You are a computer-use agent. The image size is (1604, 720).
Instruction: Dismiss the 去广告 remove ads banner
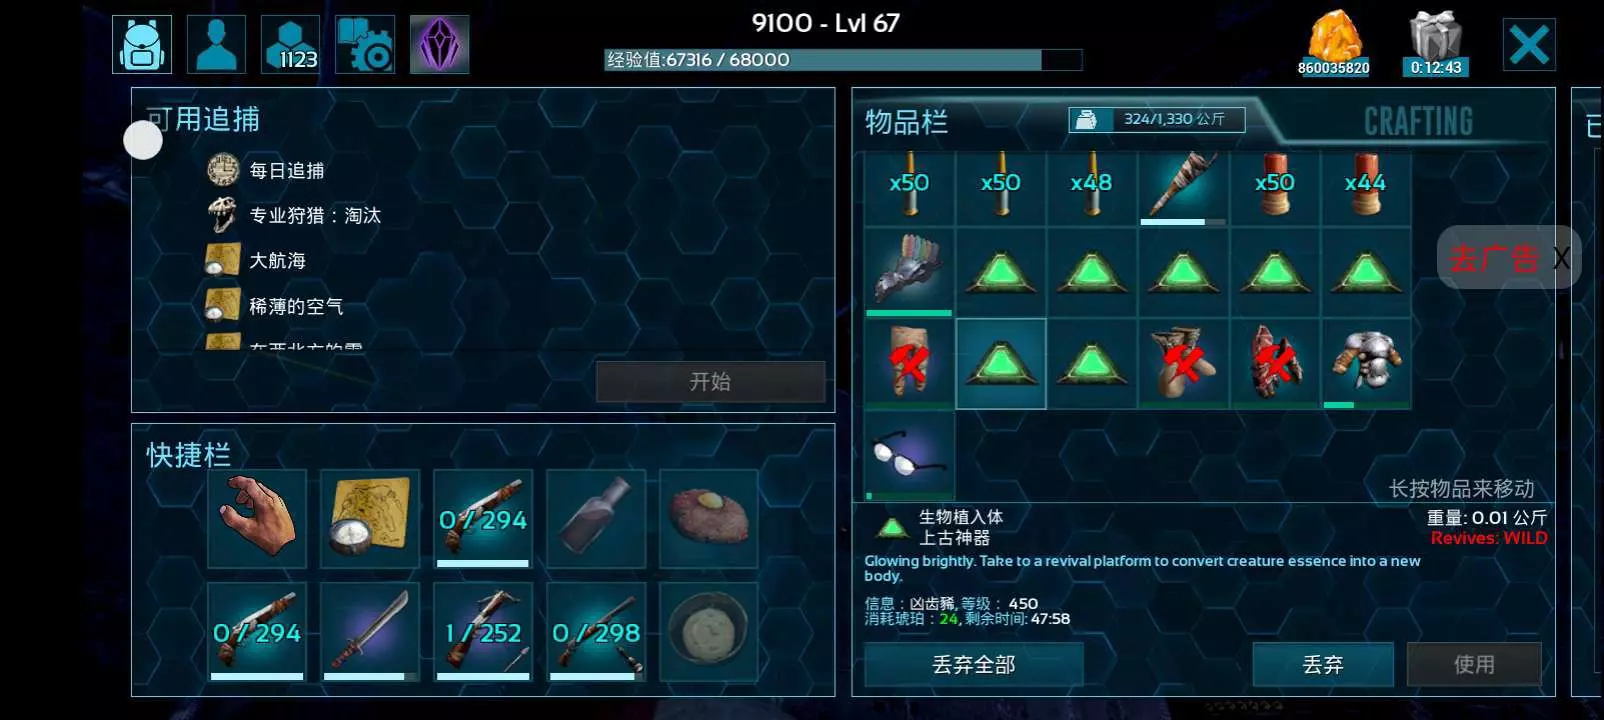pos(1561,259)
